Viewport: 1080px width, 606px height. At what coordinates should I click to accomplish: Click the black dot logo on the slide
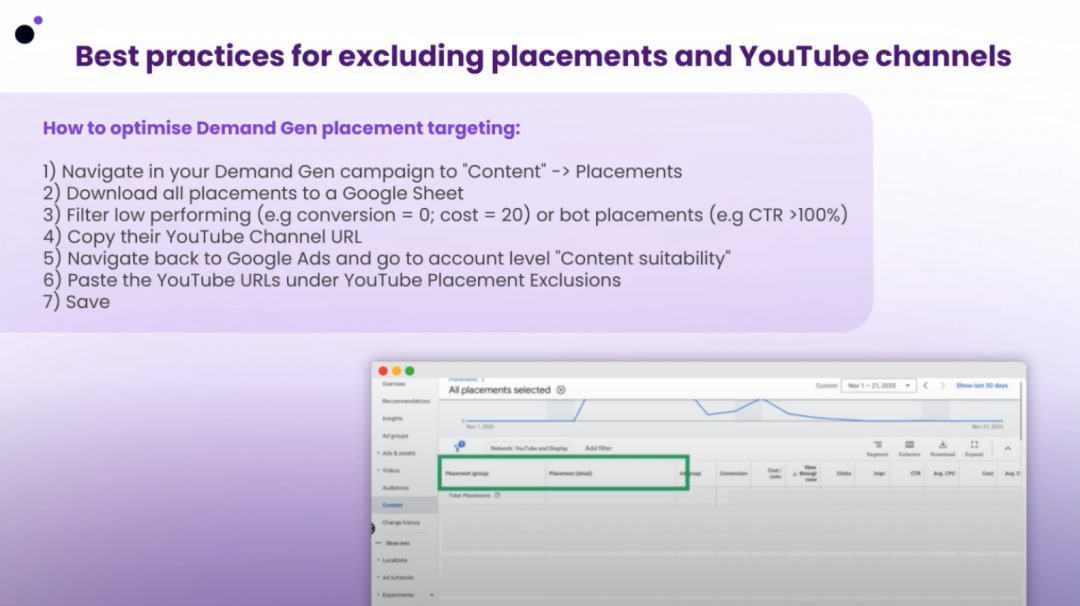[25, 34]
